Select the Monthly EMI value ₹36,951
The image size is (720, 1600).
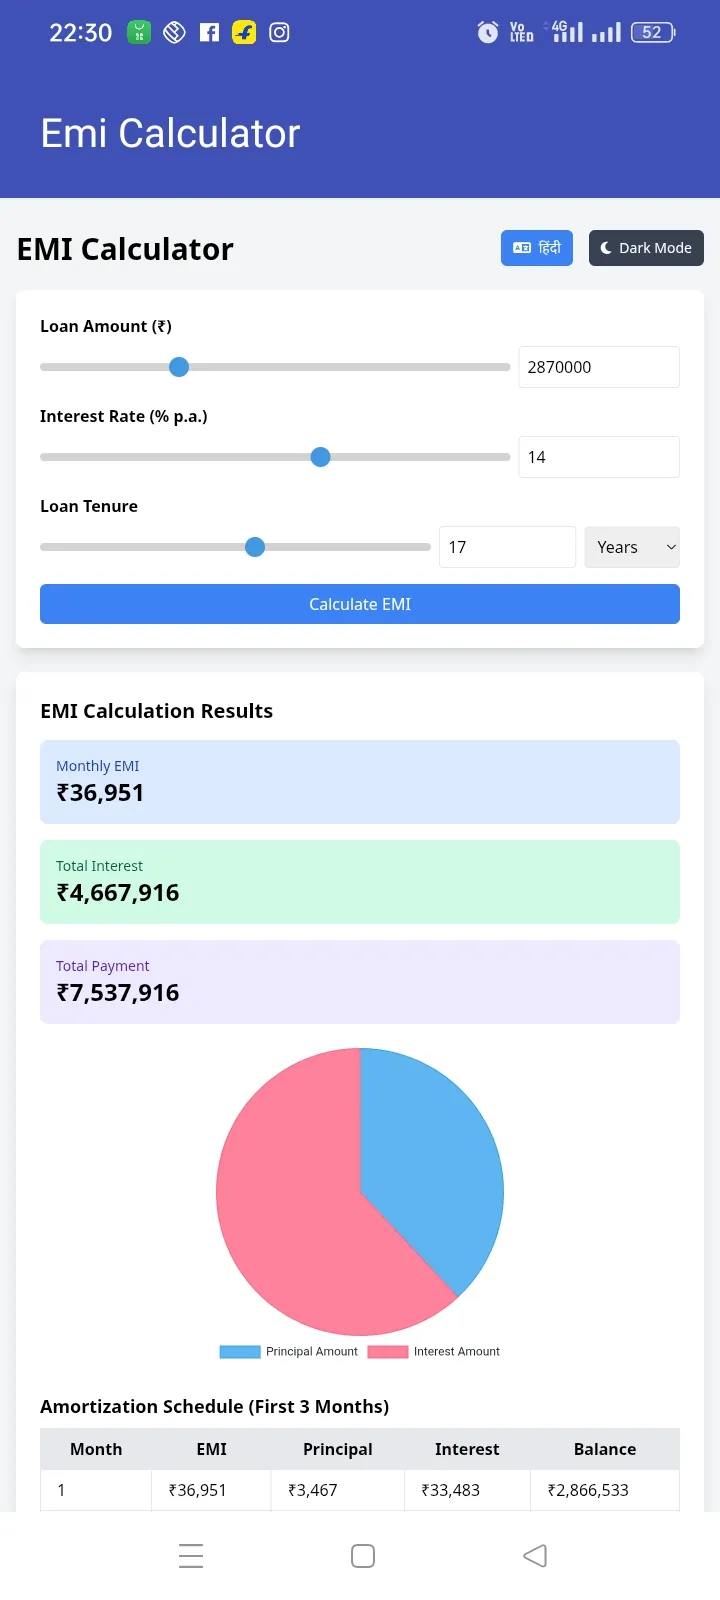coord(100,793)
